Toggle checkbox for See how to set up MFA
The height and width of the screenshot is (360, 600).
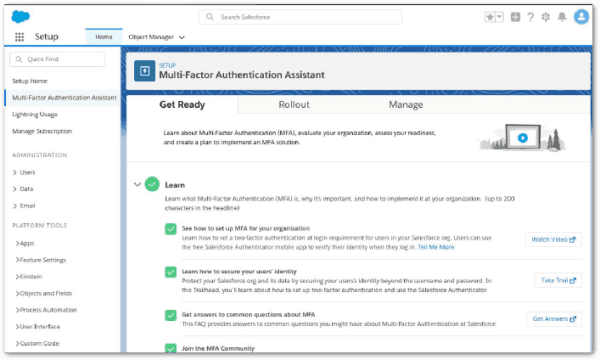[171, 229]
